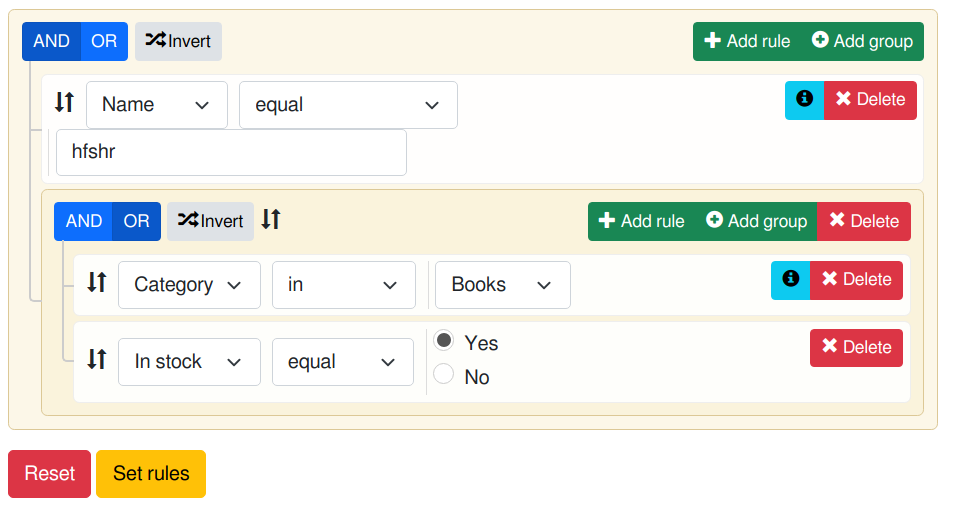
Task: Click the text input containing hfshr
Action: point(231,152)
